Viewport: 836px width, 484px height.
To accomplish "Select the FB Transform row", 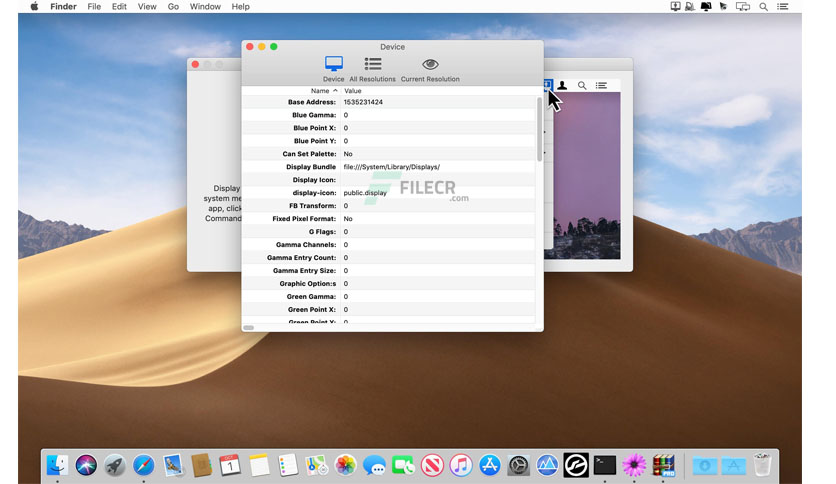I will tap(389, 206).
